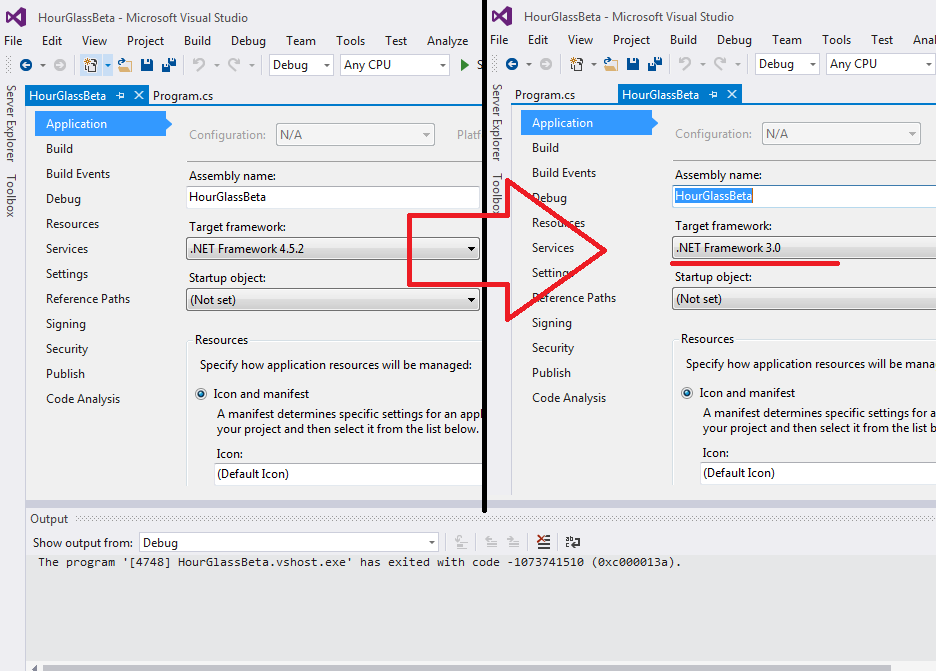
Task: Open Server Explorer side tab in left window
Action: (x=11, y=123)
